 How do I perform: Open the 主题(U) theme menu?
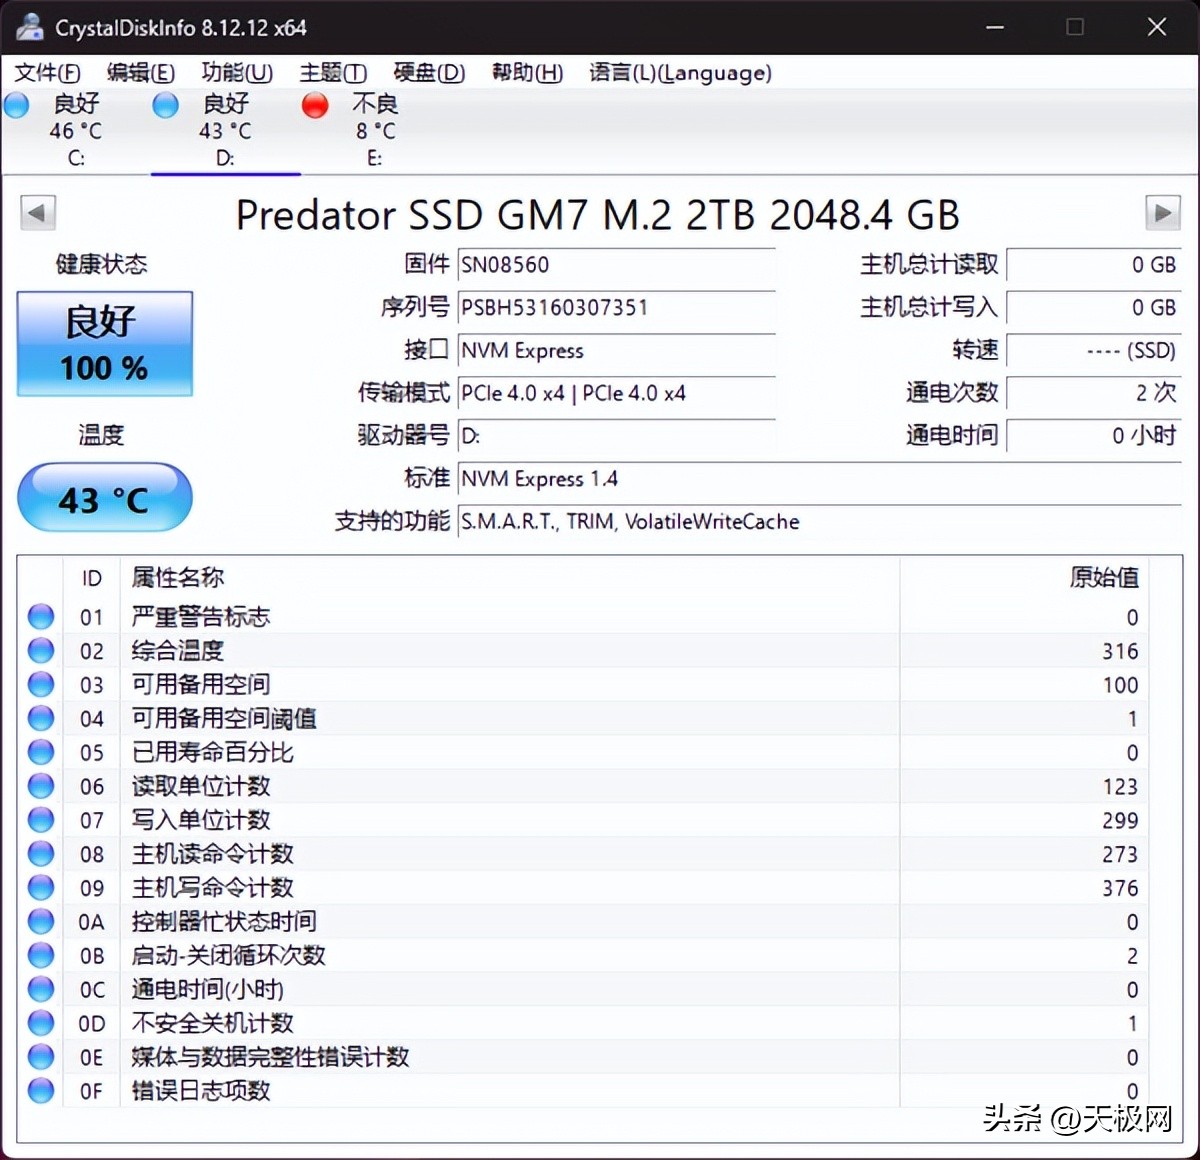pyautogui.click(x=333, y=73)
